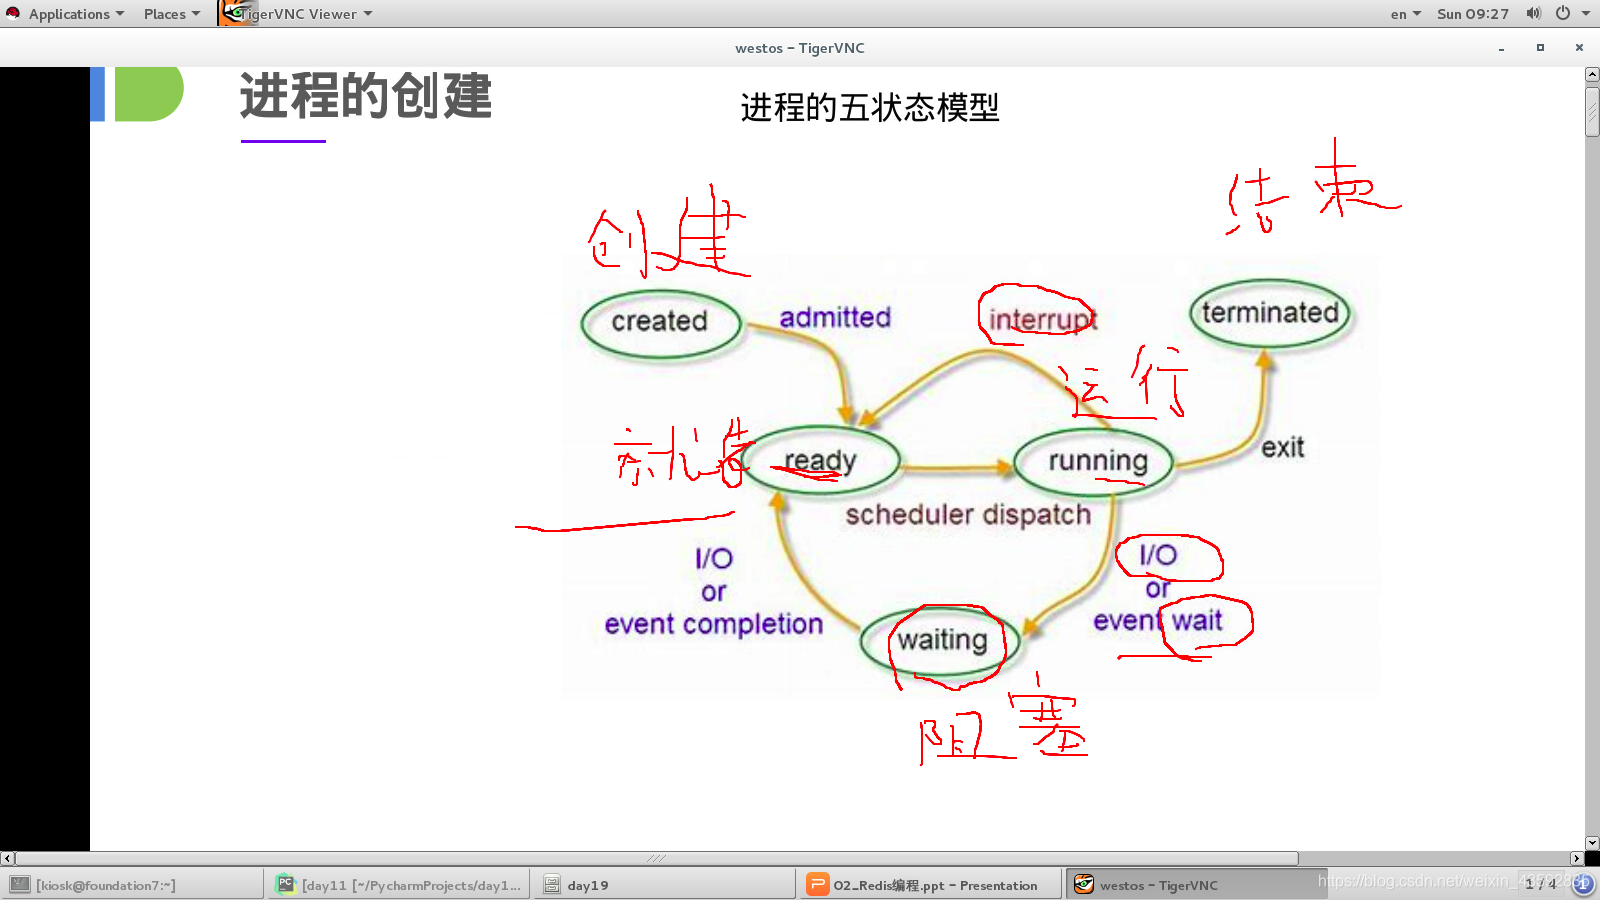Expand the system menu arrow beside power icon
1600x900 pixels.
pos(1586,13)
